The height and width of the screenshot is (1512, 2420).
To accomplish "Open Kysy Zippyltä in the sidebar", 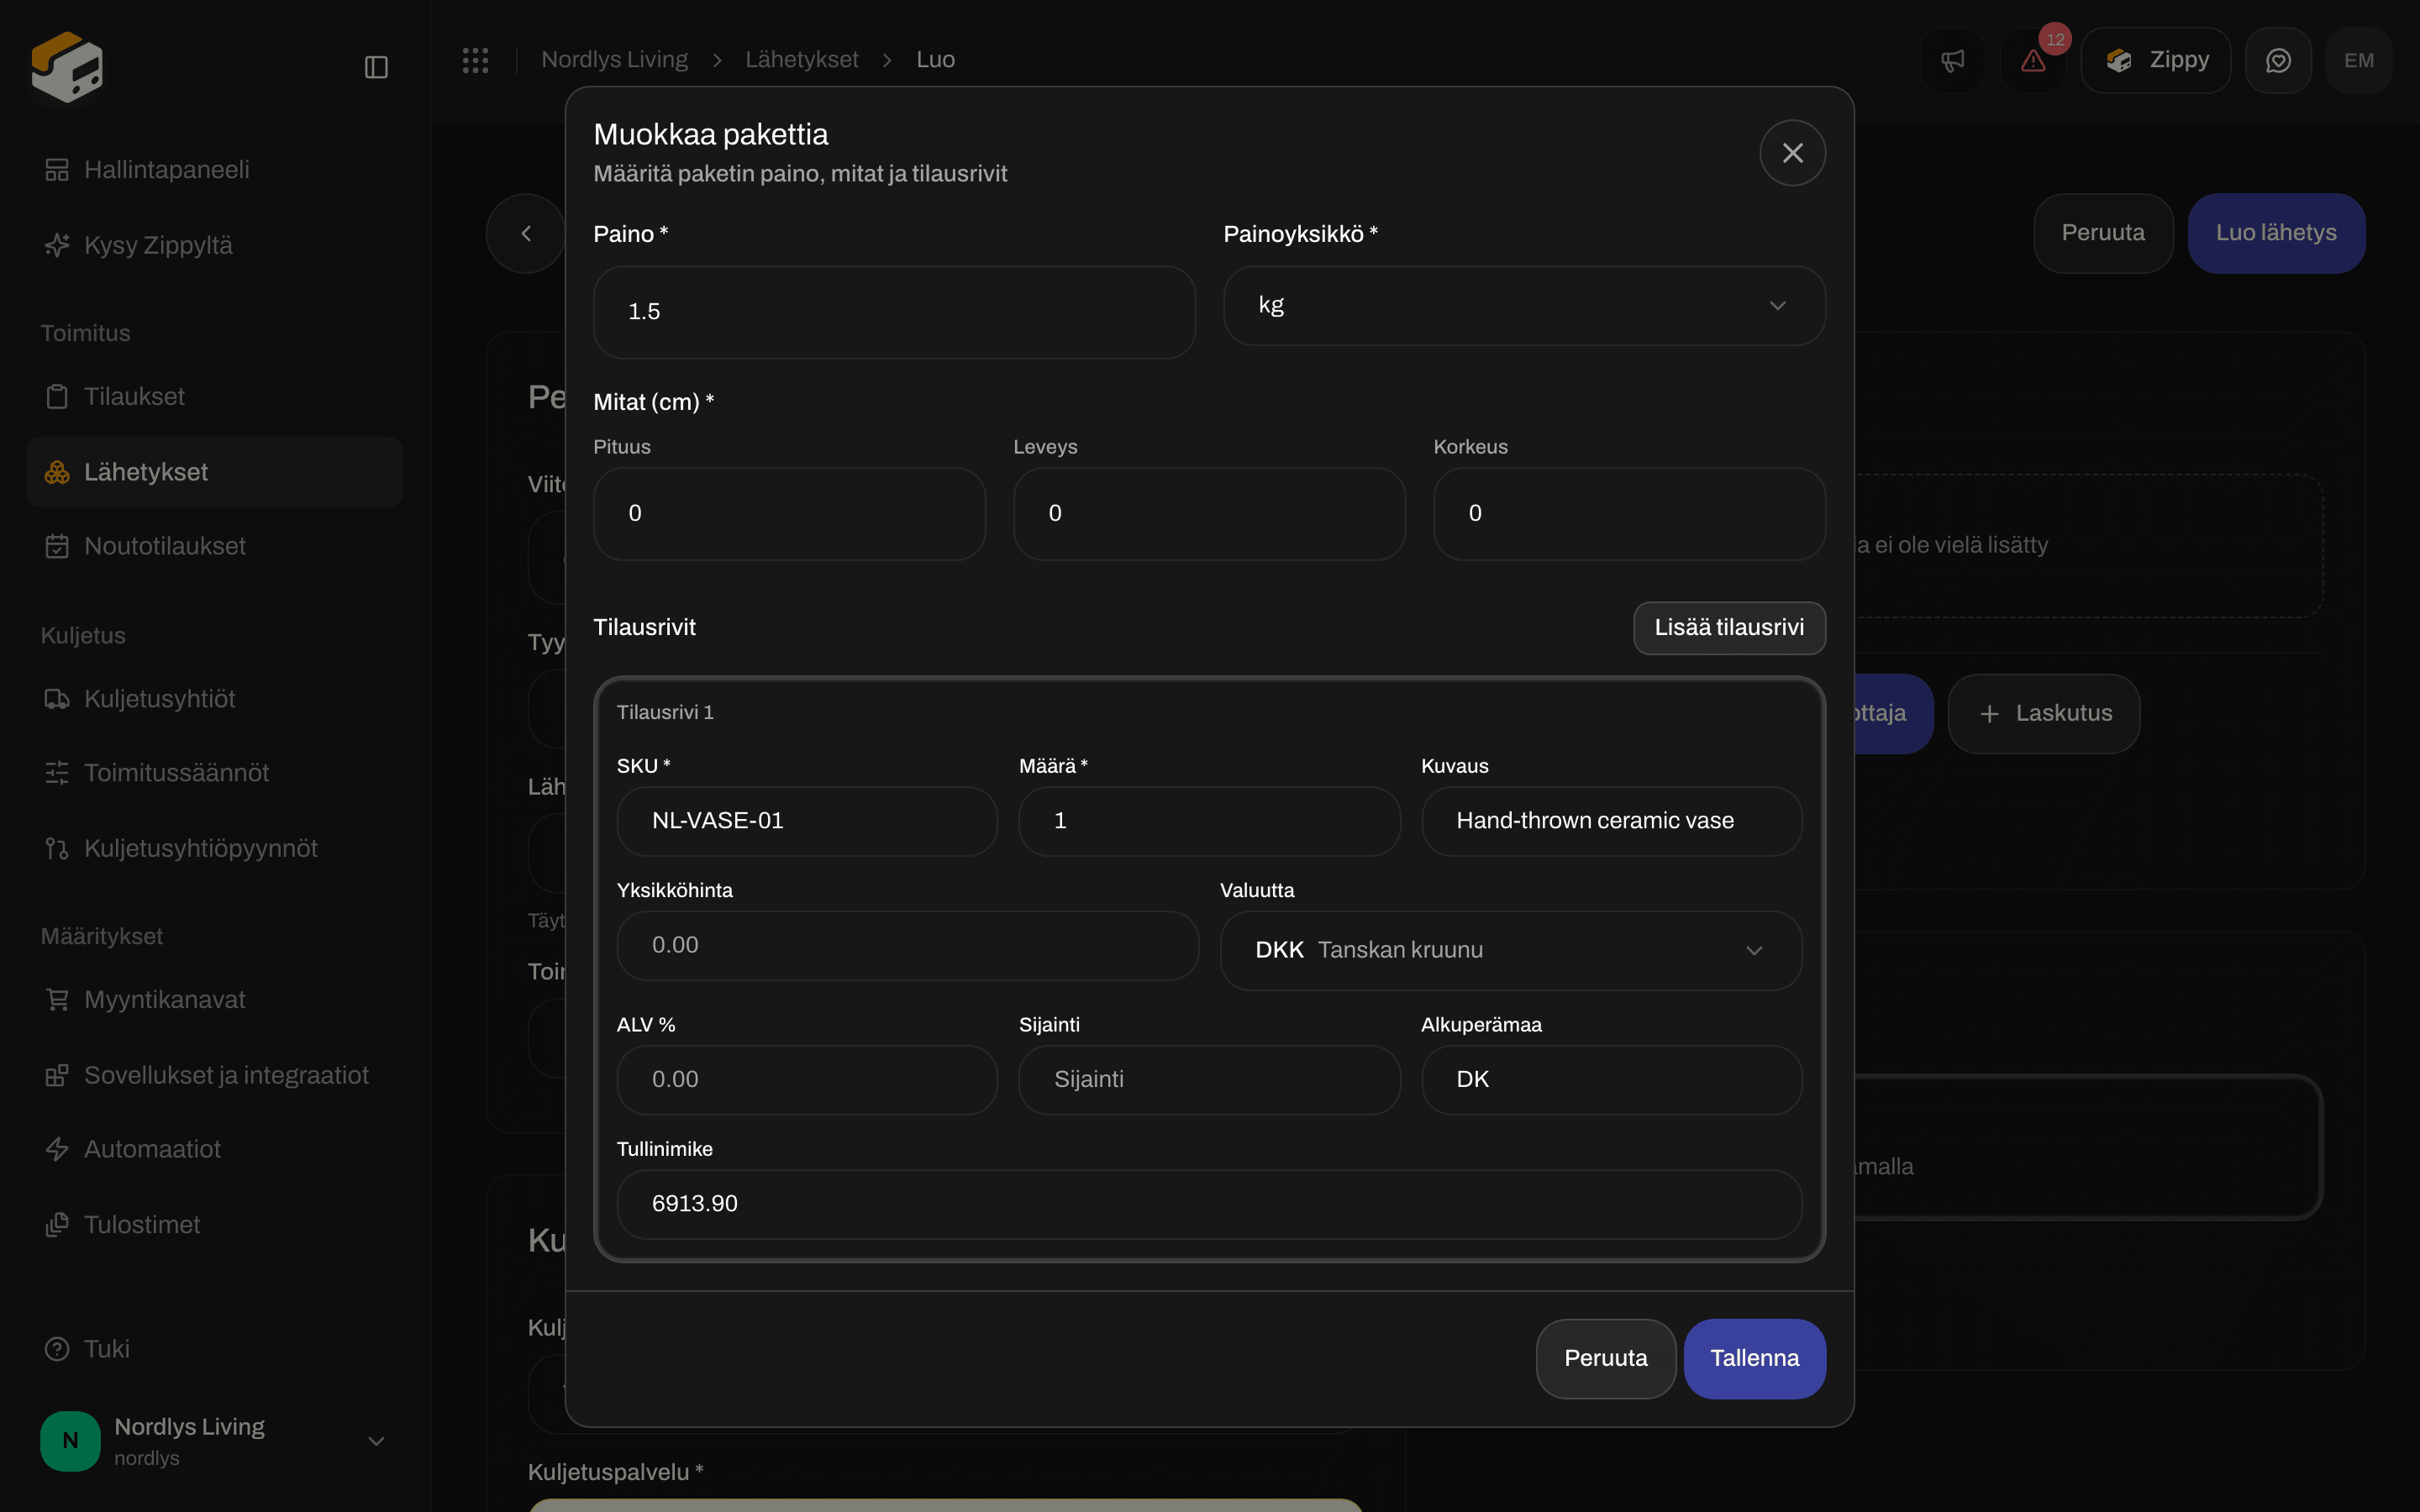I will pos(215,245).
